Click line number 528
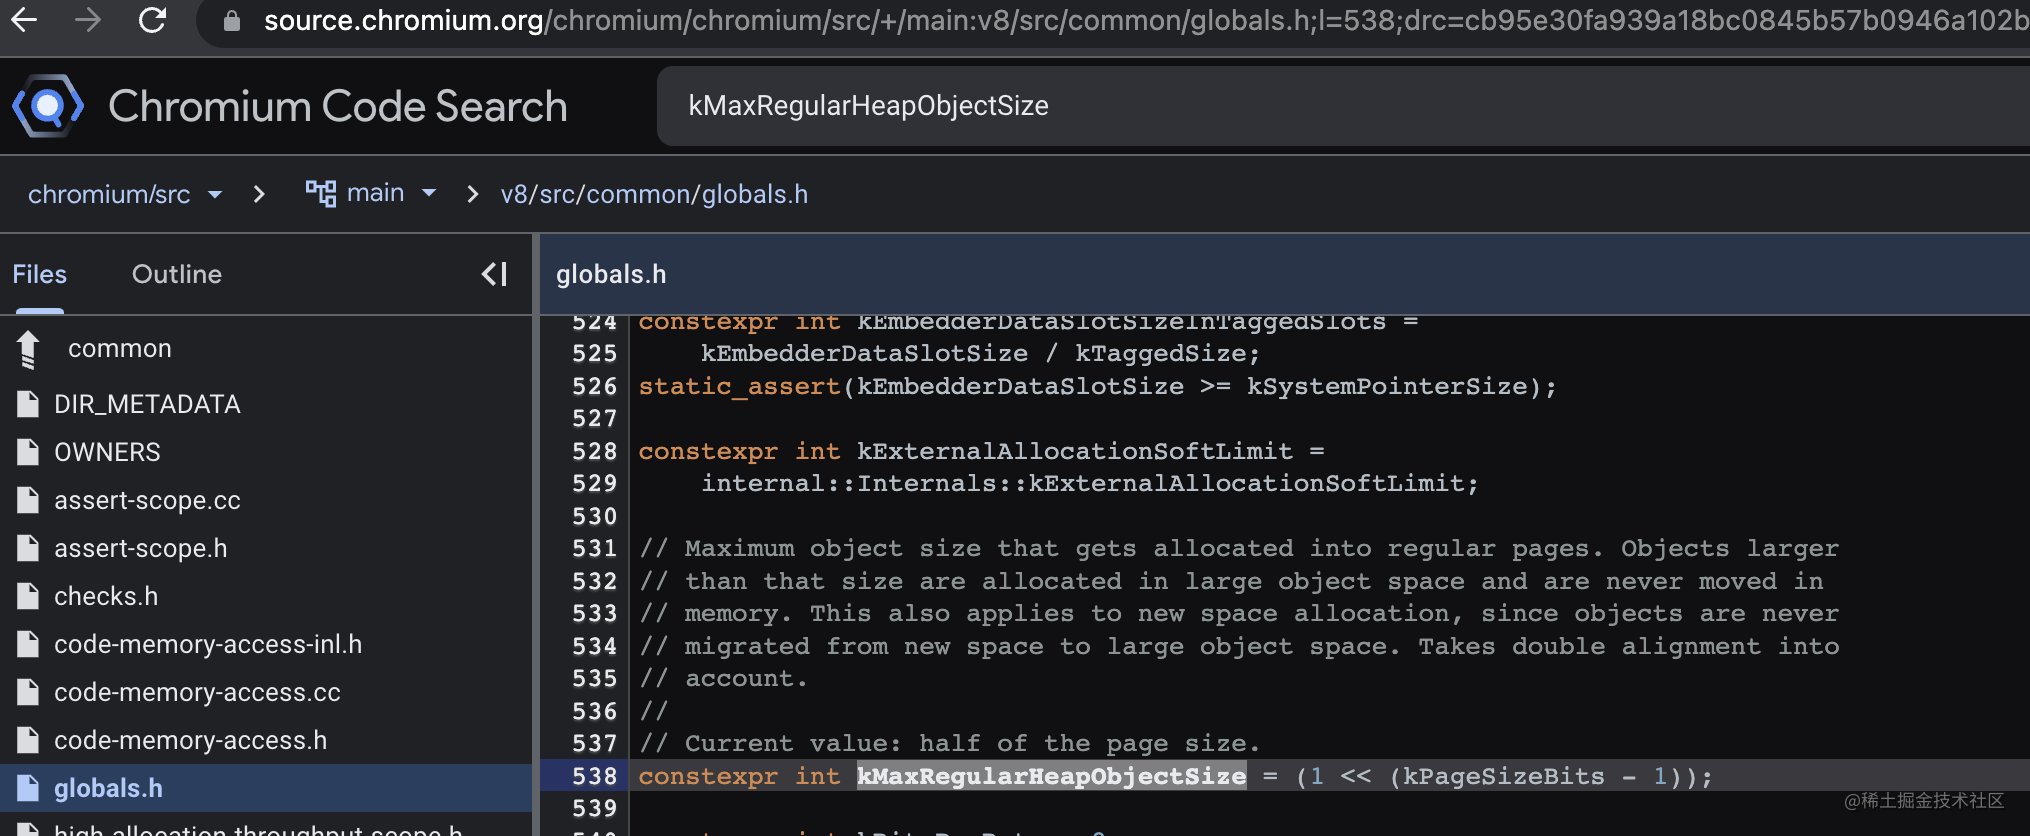The image size is (2030, 836). pos(595,451)
